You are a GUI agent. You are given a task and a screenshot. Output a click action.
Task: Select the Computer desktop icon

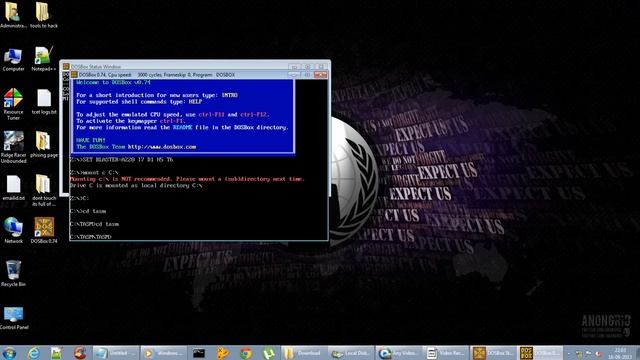13,59
